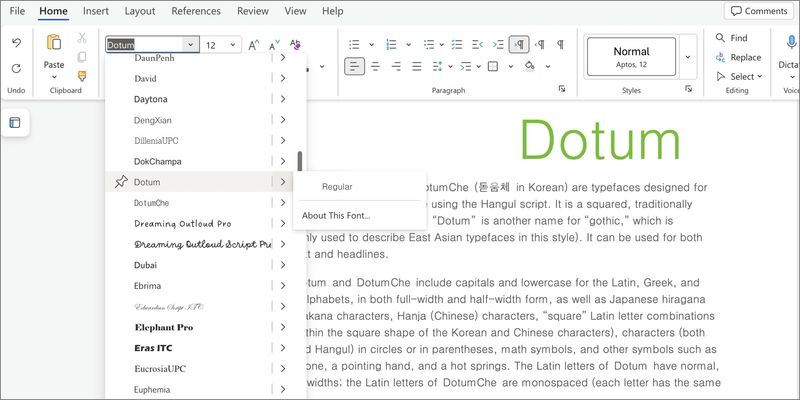Viewport: 800px width, 400px height.
Task: Increase font size with grow icon
Action: click(254, 45)
